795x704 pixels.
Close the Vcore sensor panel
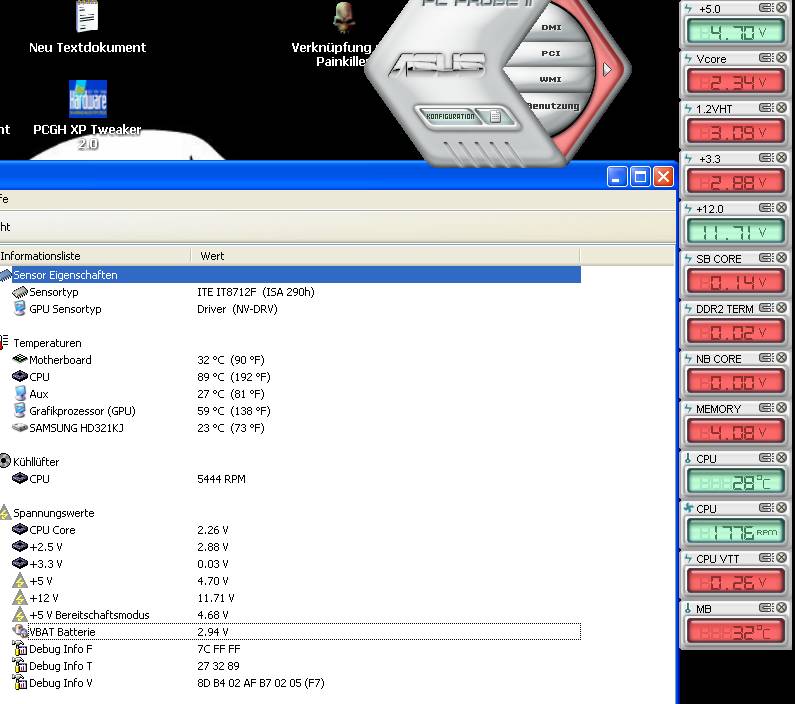click(x=781, y=58)
